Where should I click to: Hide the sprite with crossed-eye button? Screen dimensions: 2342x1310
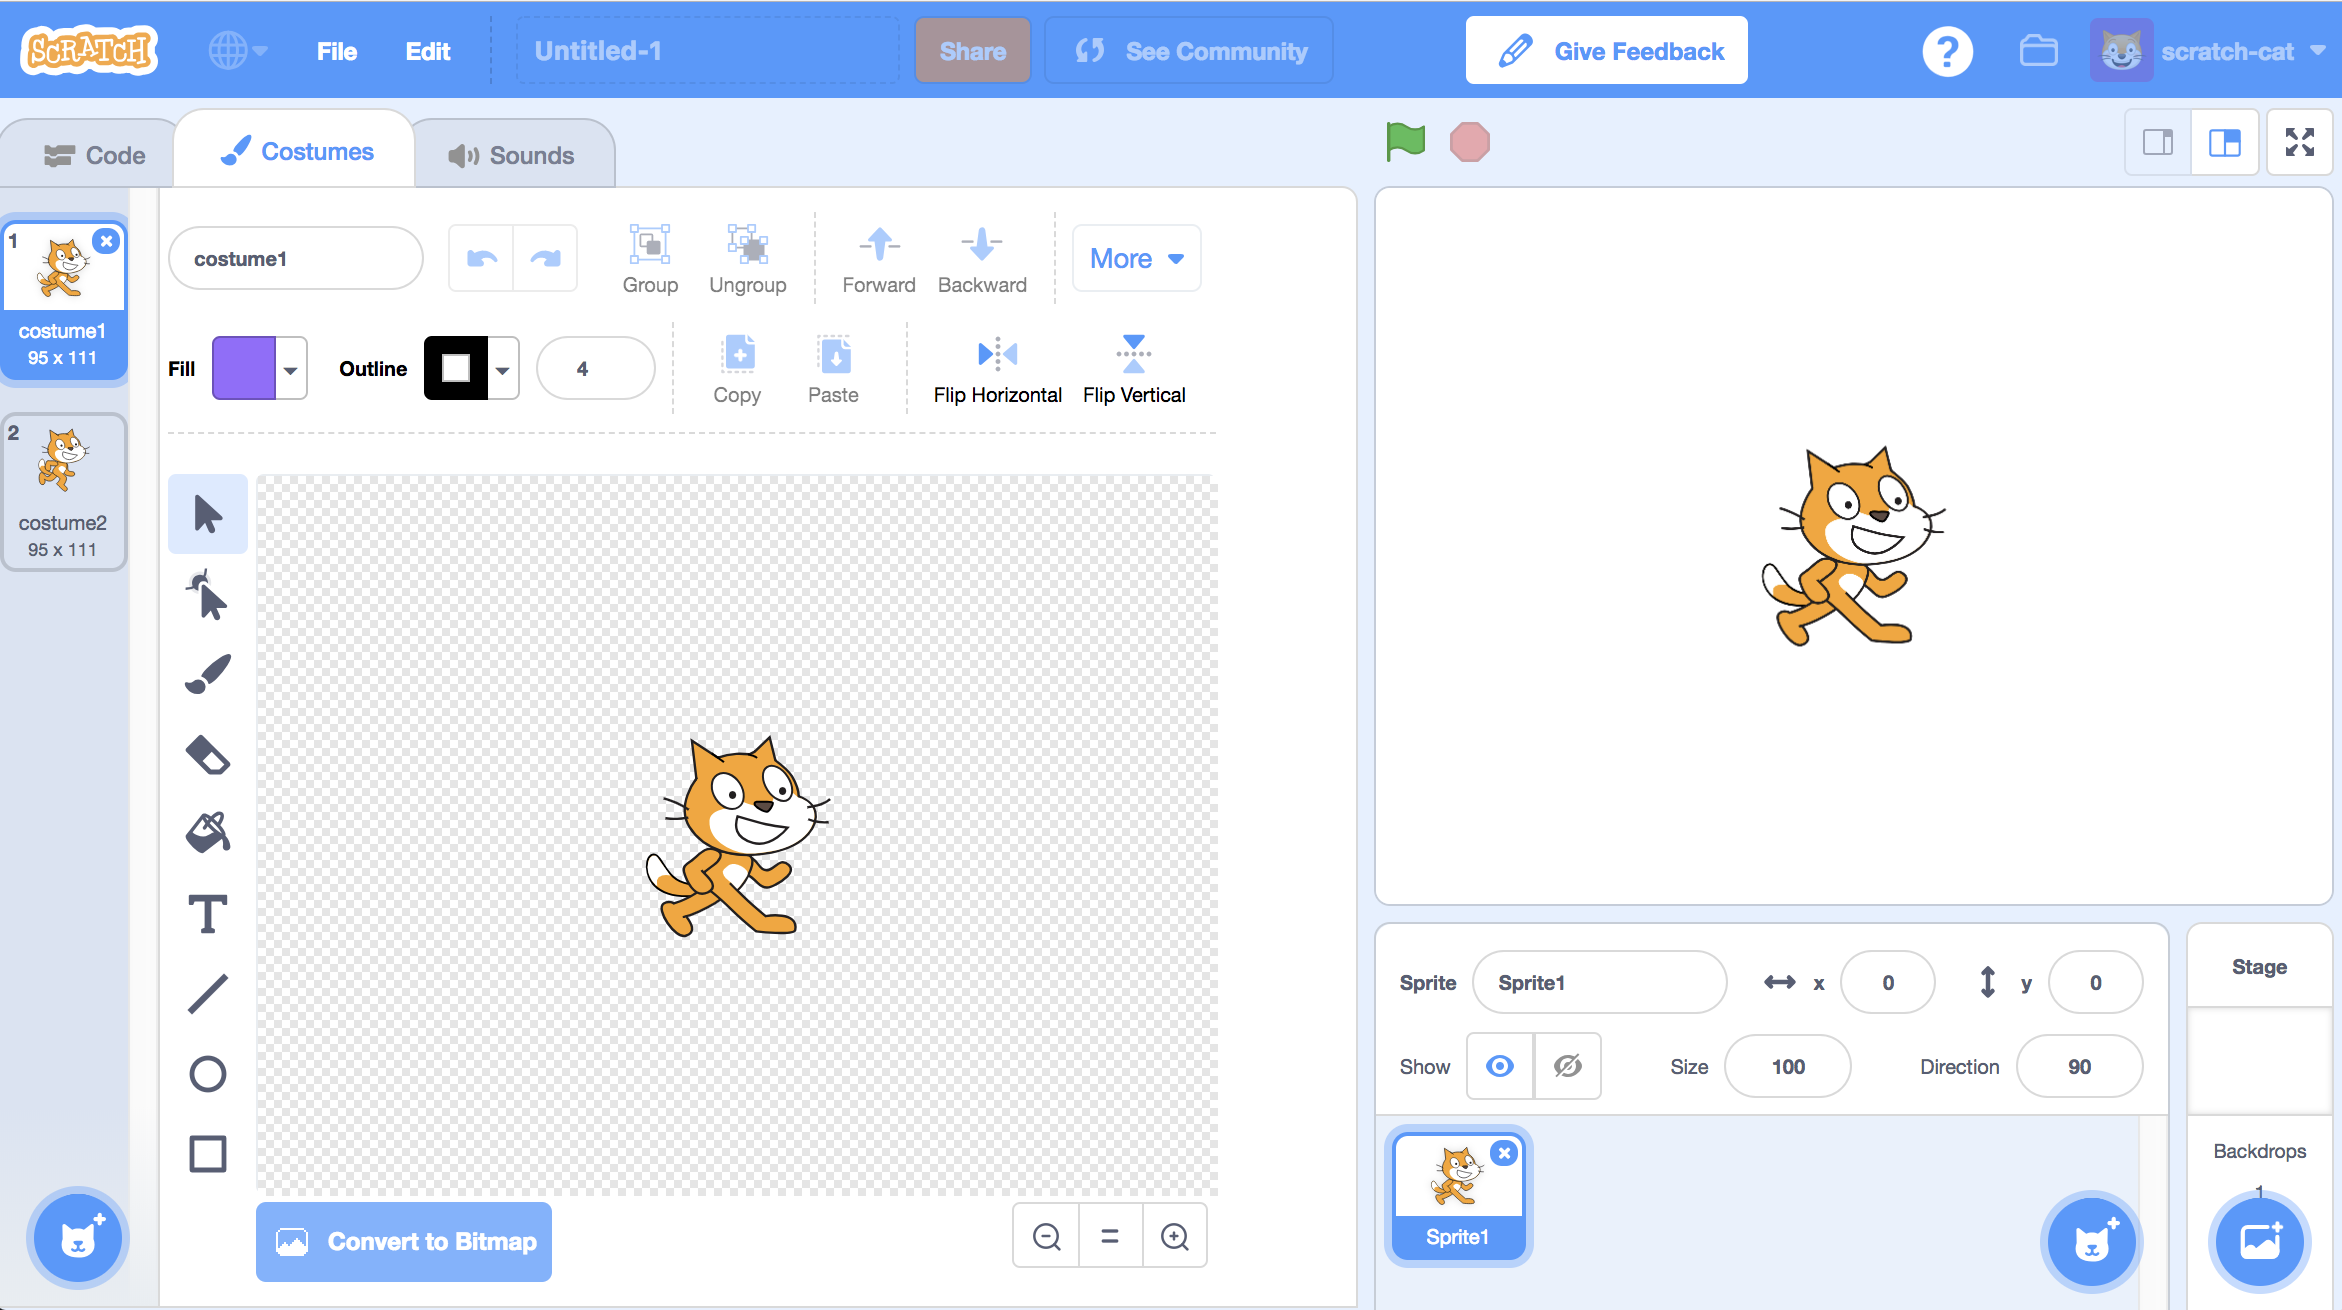[1567, 1066]
